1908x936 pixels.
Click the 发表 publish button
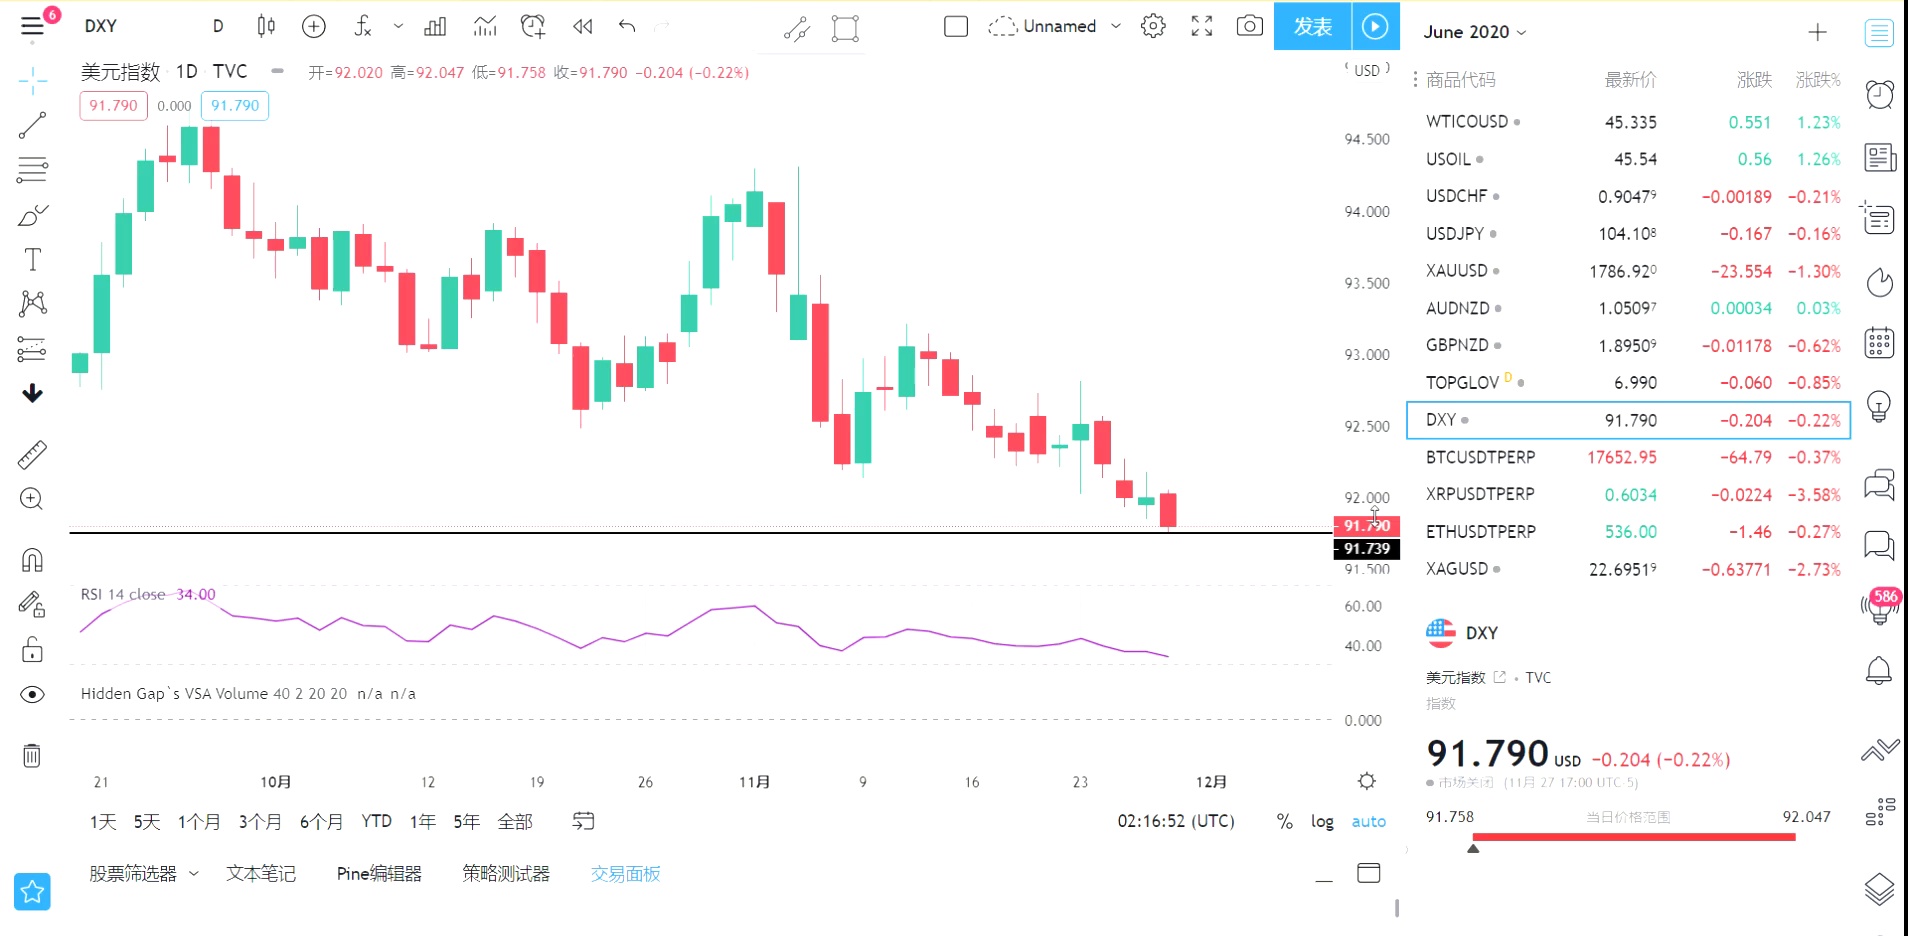click(1312, 26)
